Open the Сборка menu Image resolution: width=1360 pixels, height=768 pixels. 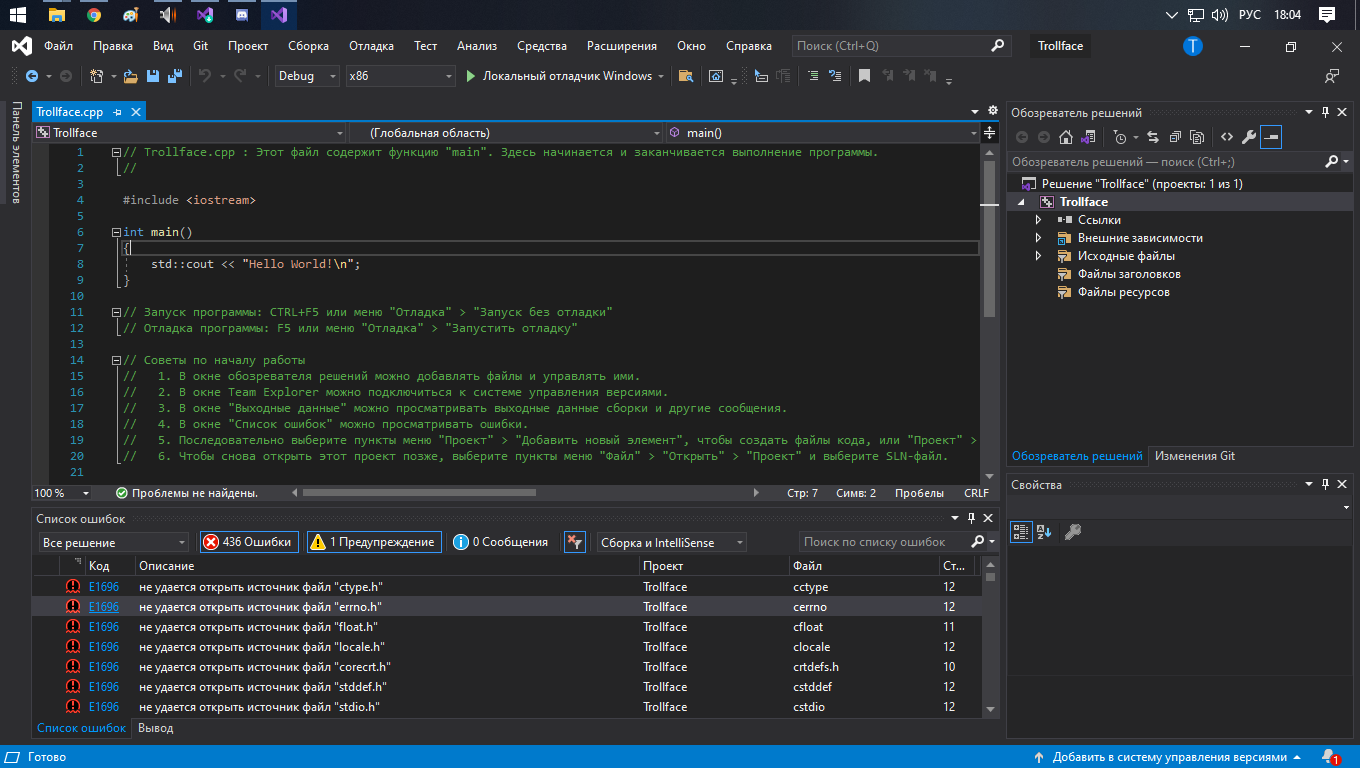tap(308, 46)
